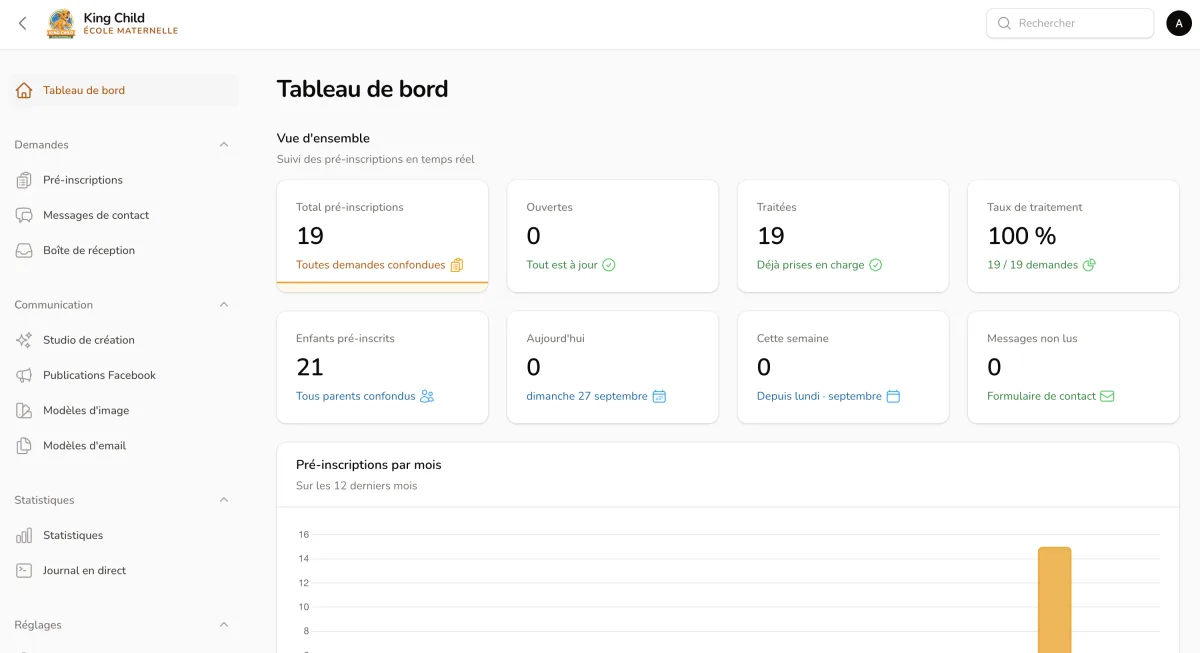Image resolution: width=1200 pixels, height=653 pixels.
Task: Open the user avatar menu A
Action: pyautogui.click(x=1180, y=23)
